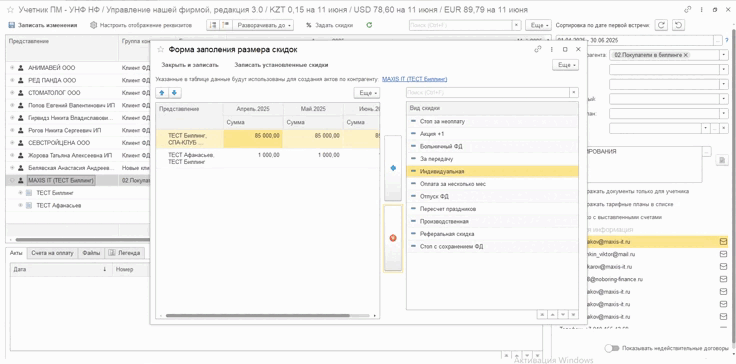Expand the АНИМАВЕЙ ООО tree row
736x364 pixels.
(x=12, y=68)
